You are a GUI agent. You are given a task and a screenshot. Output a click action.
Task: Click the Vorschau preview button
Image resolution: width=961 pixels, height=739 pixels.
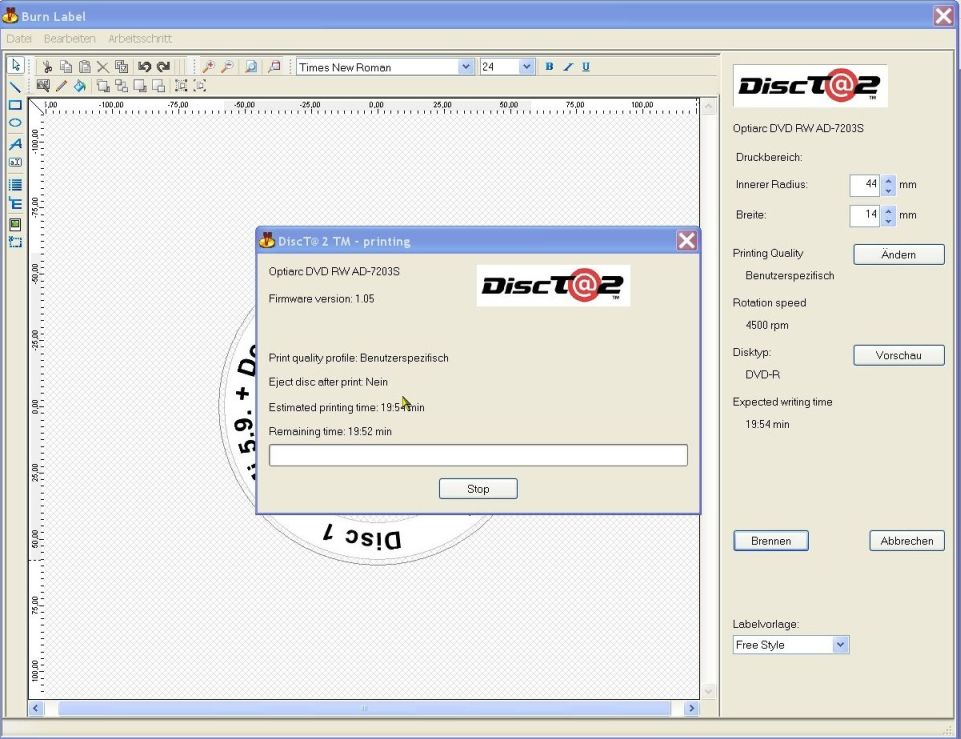[x=898, y=355]
